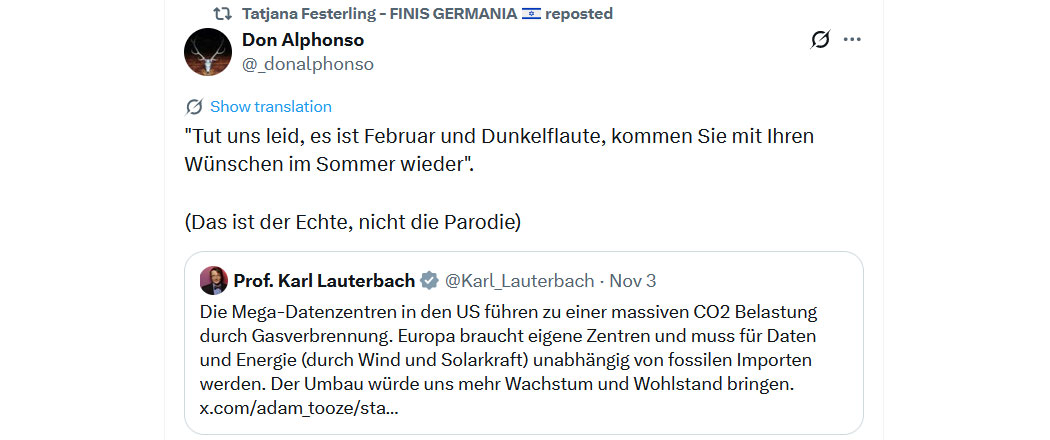Viewport: 1050px width, 440px height.
Task: Click the Prof. Karl Lauterbach name
Action: (325, 280)
